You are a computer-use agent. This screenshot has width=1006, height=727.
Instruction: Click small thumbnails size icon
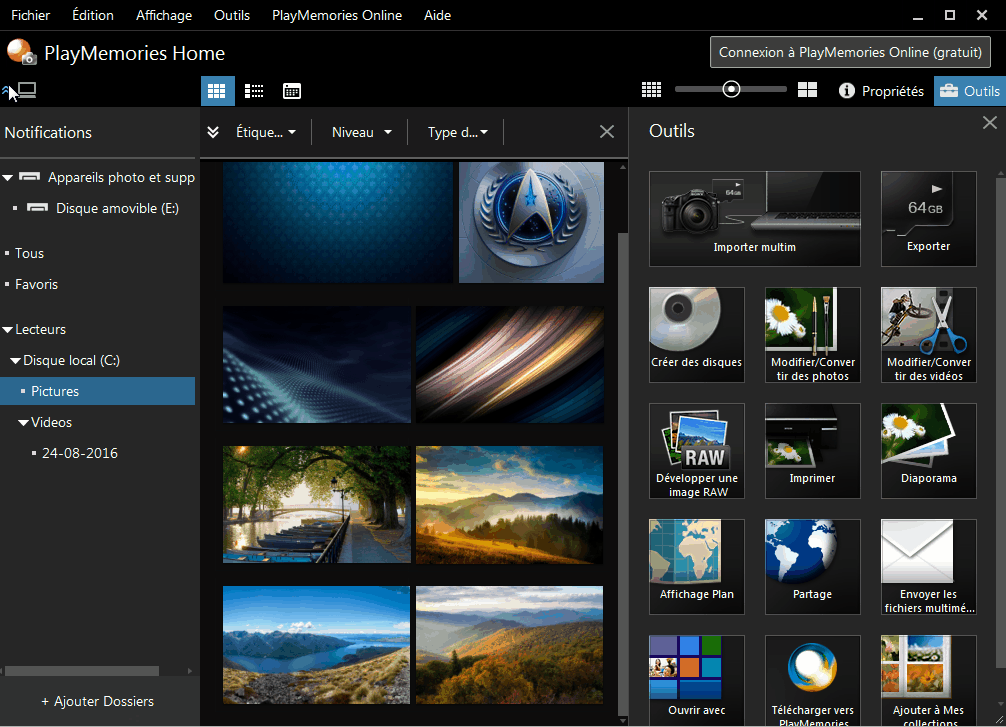[651, 90]
